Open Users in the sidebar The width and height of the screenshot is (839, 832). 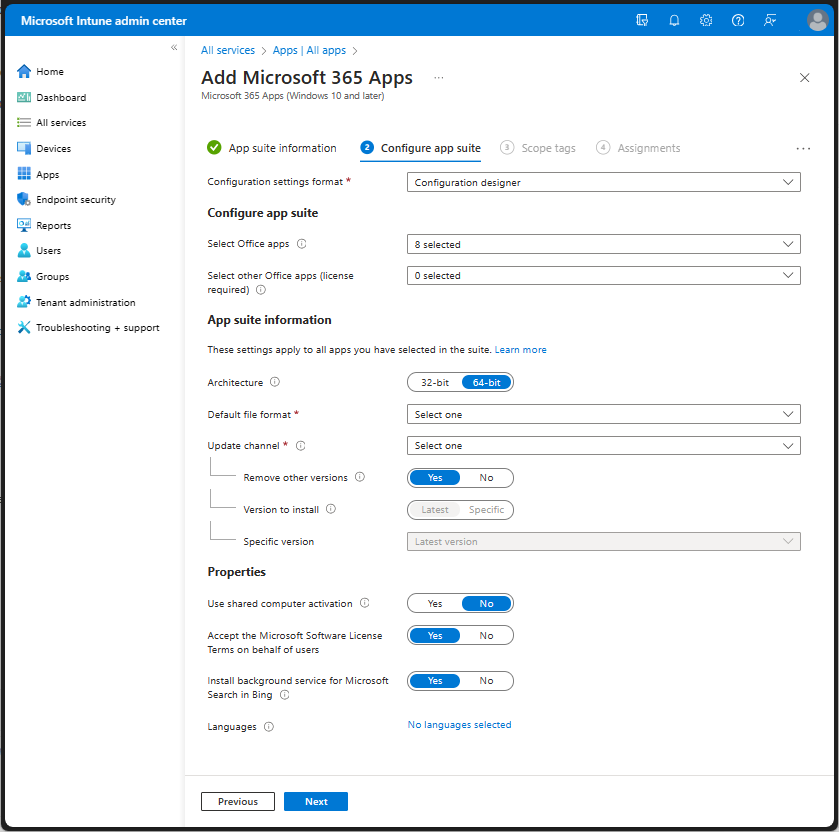pos(39,250)
